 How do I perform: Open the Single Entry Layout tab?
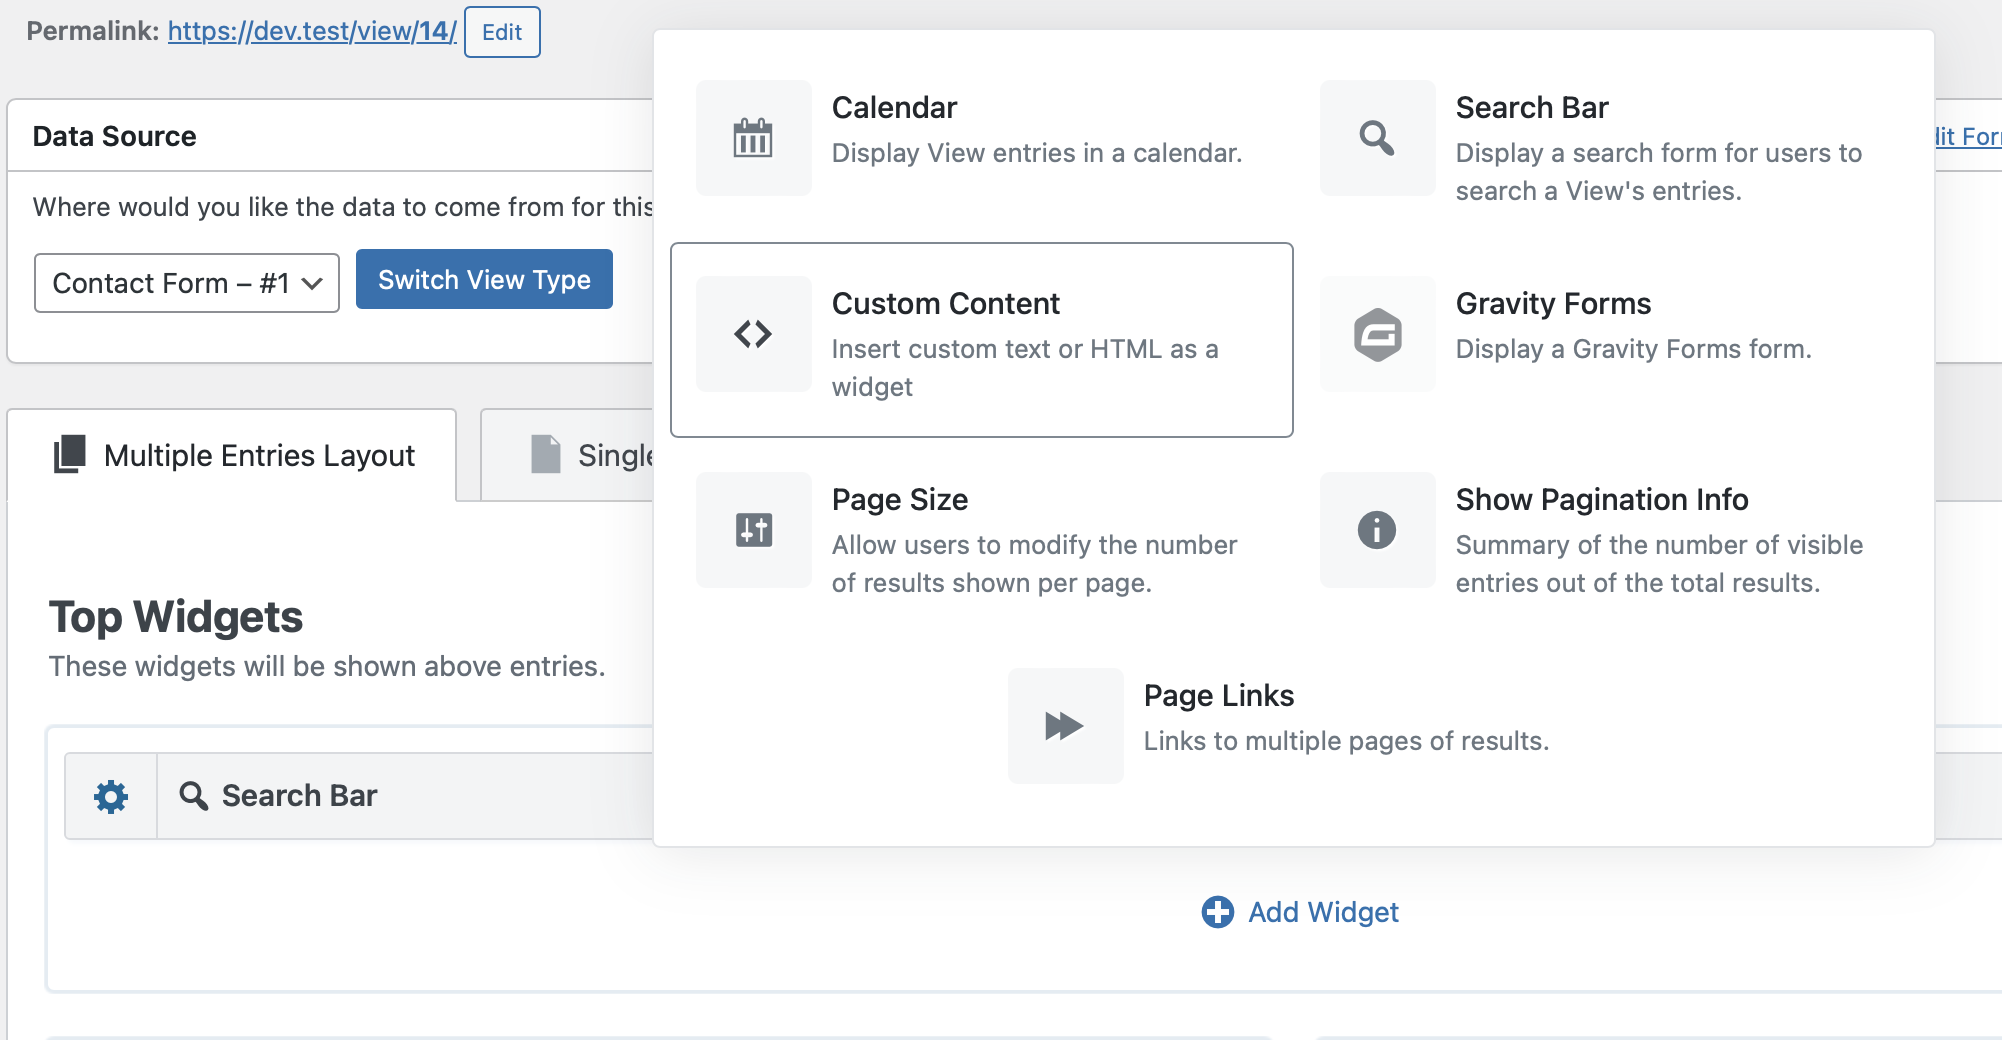[590, 456]
